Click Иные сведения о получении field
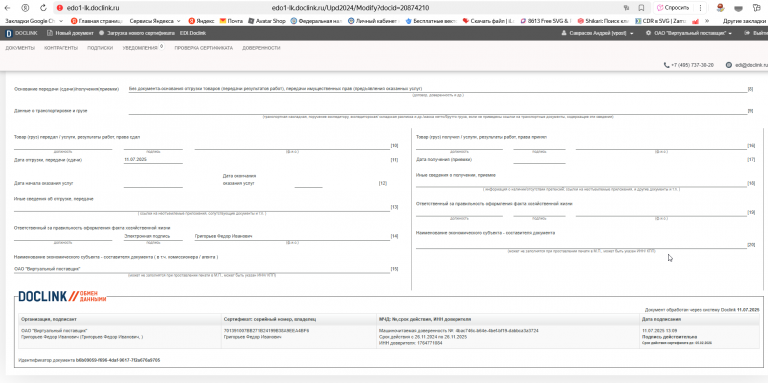The width and height of the screenshot is (768, 383). pos(581,183)
